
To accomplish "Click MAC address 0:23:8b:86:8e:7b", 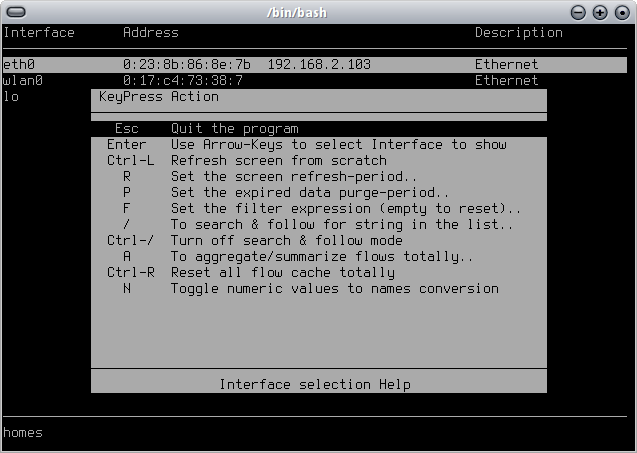I will pos(187,65).
